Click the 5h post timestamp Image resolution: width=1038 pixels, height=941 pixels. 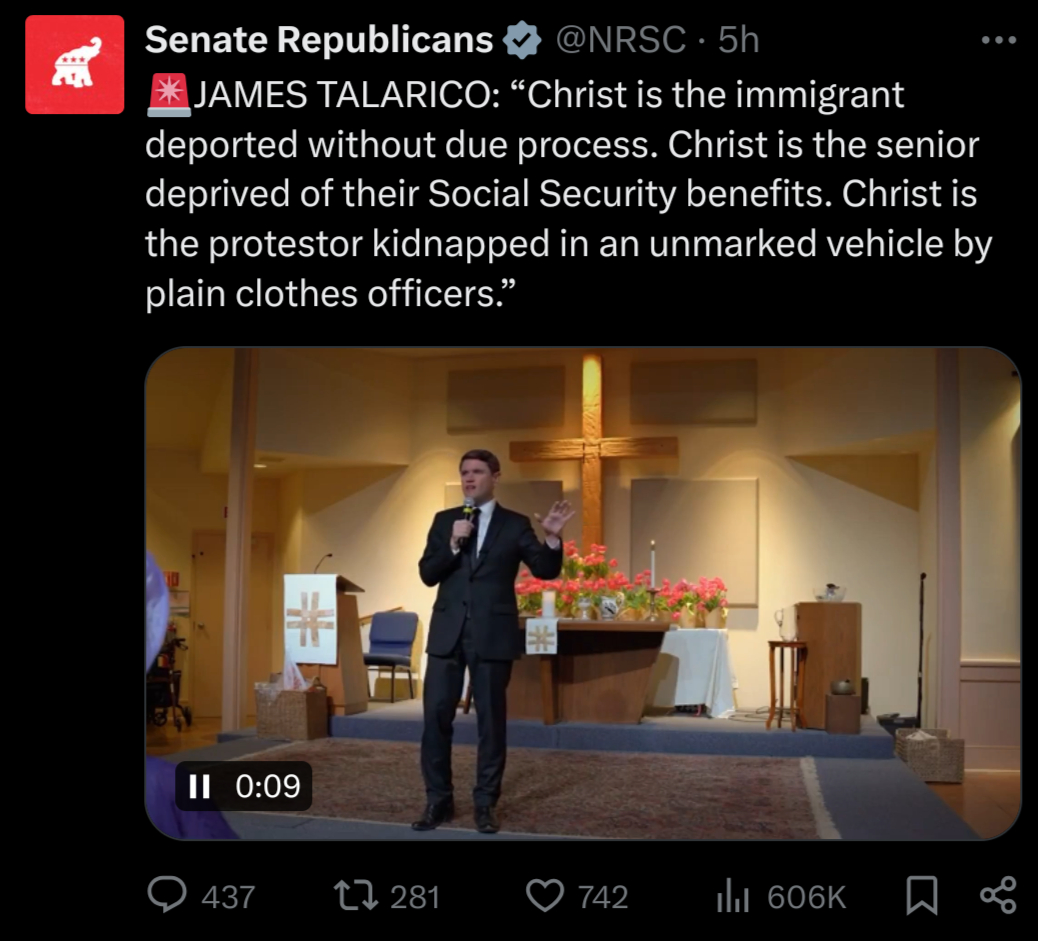point(739,40)
